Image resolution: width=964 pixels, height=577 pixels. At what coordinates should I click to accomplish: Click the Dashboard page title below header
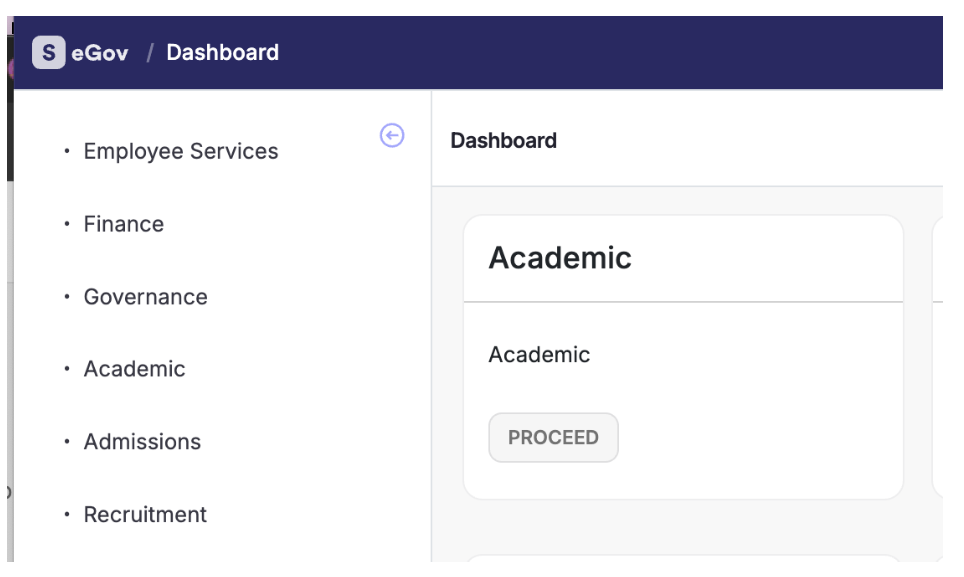[x=503, y=141]
